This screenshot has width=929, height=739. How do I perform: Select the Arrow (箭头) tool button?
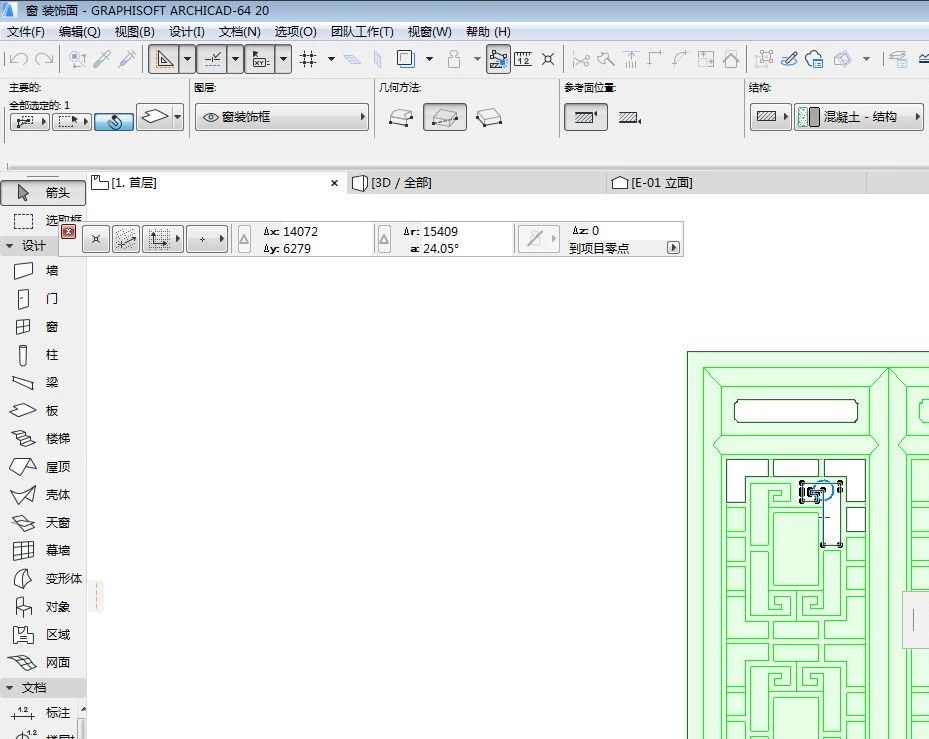(x=43, y=193)
